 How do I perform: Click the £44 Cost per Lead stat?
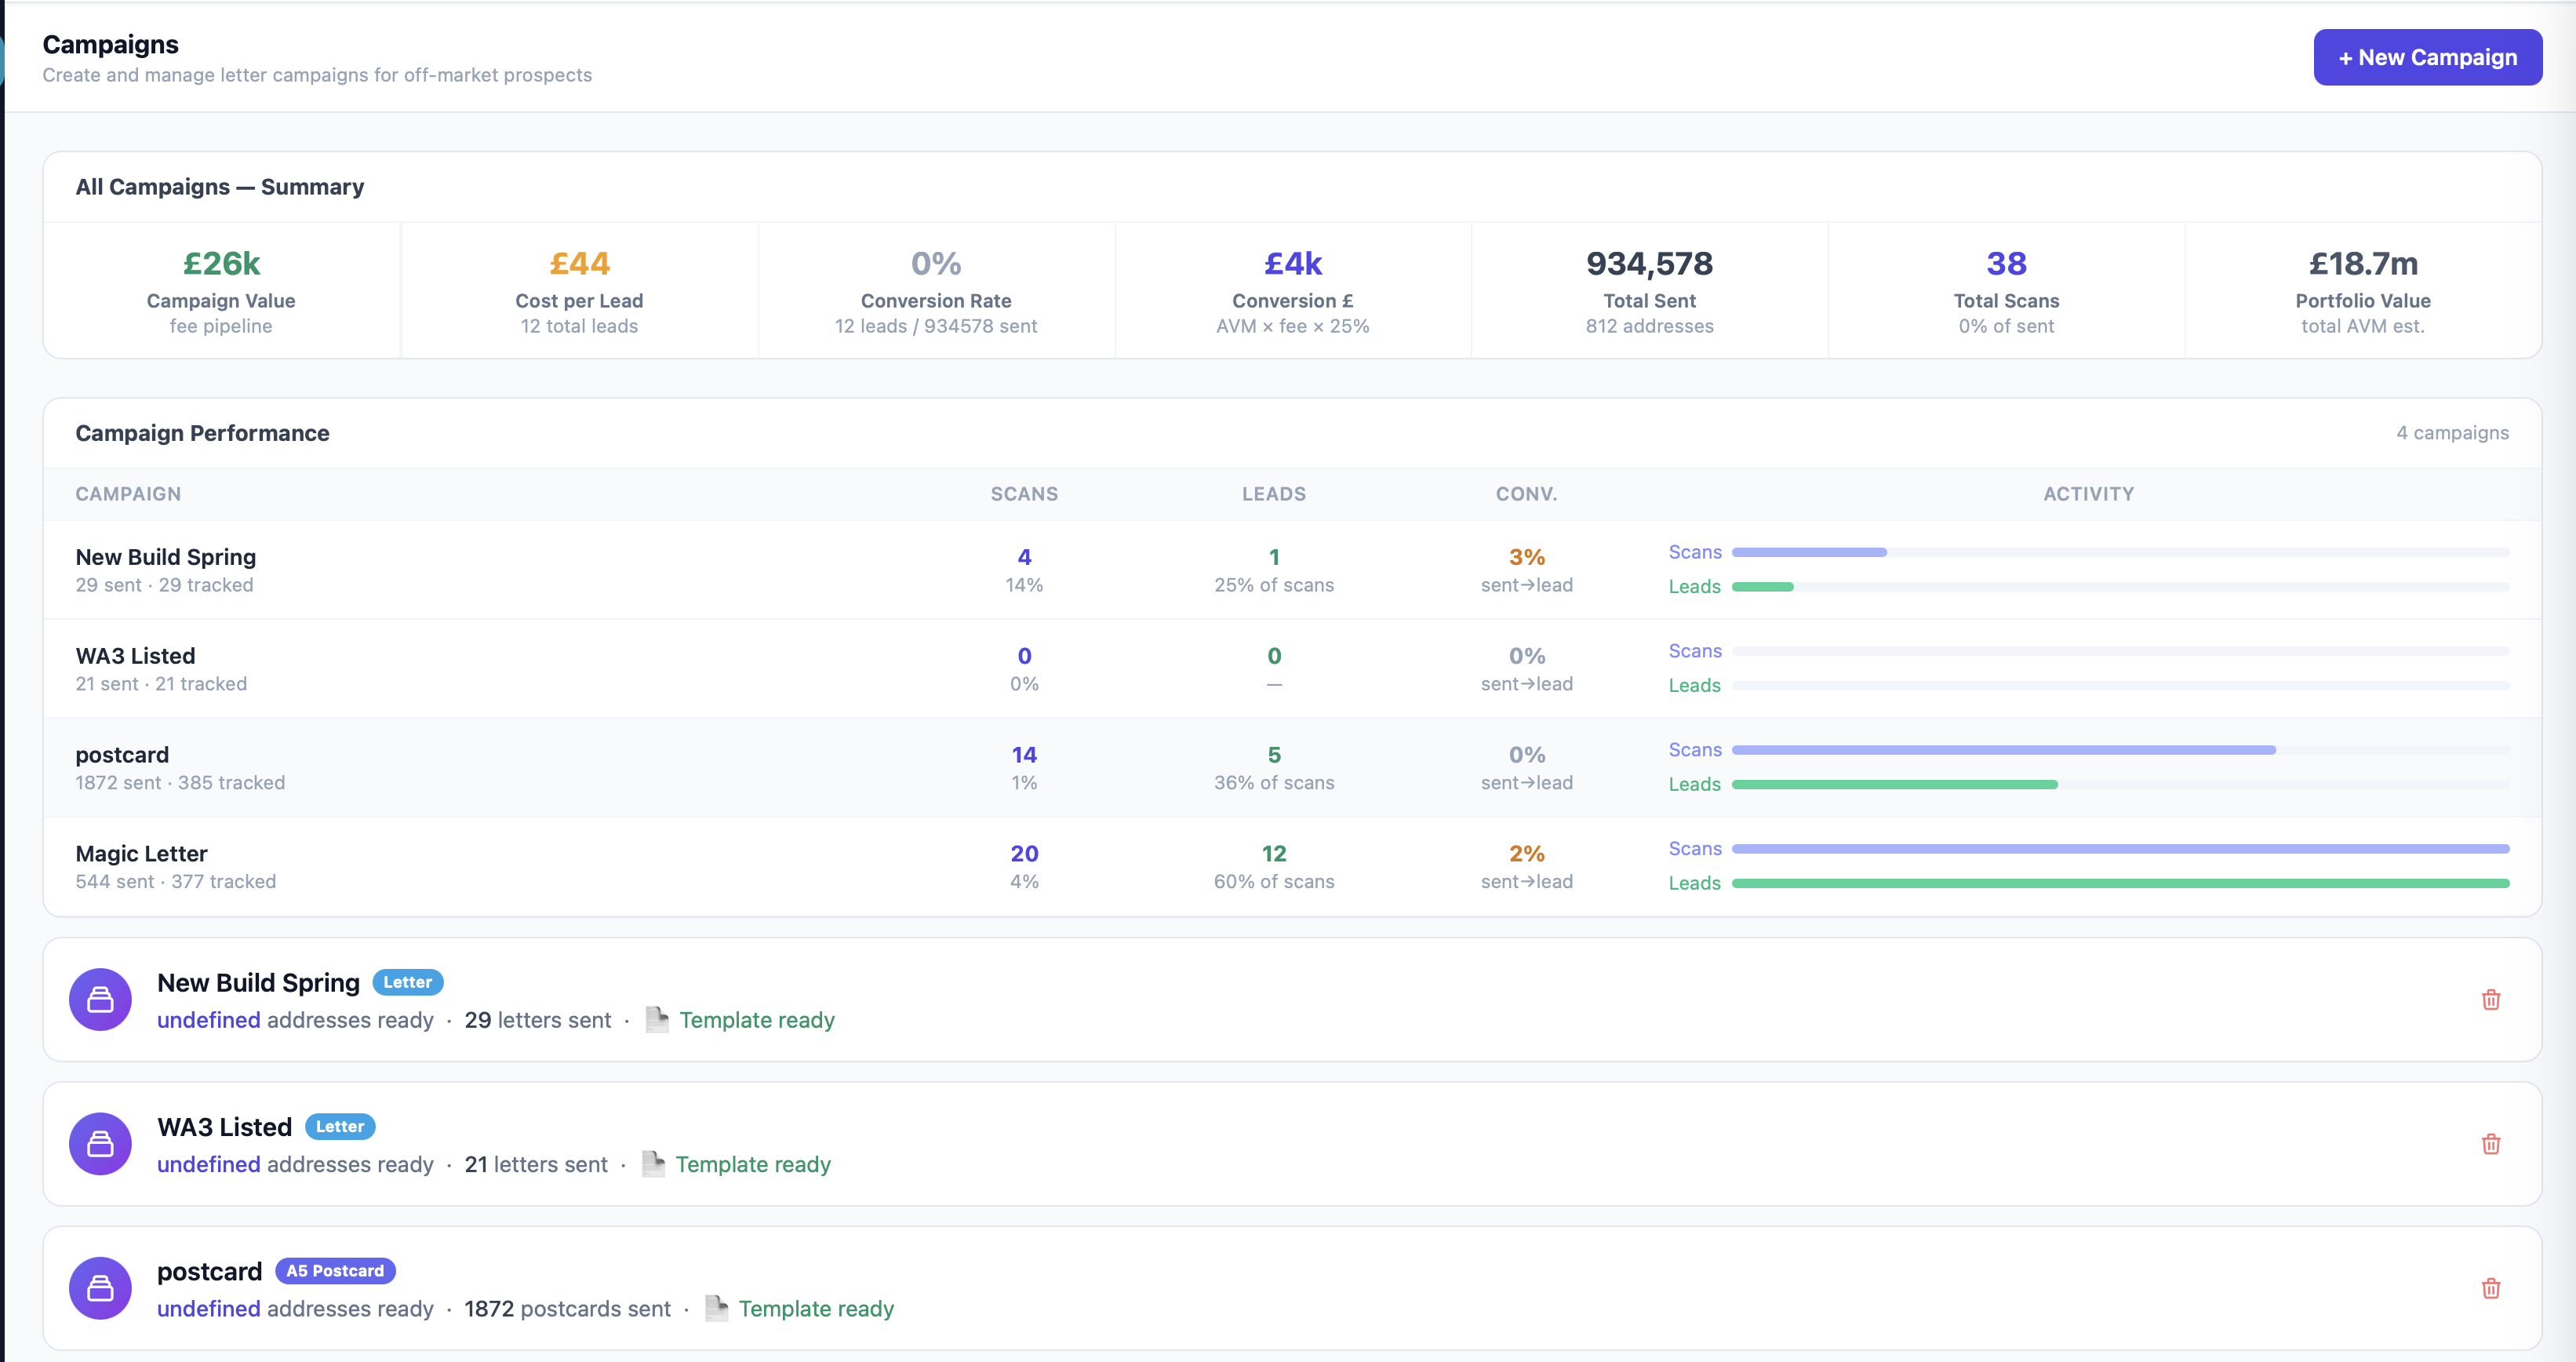(x=579, y=290)
